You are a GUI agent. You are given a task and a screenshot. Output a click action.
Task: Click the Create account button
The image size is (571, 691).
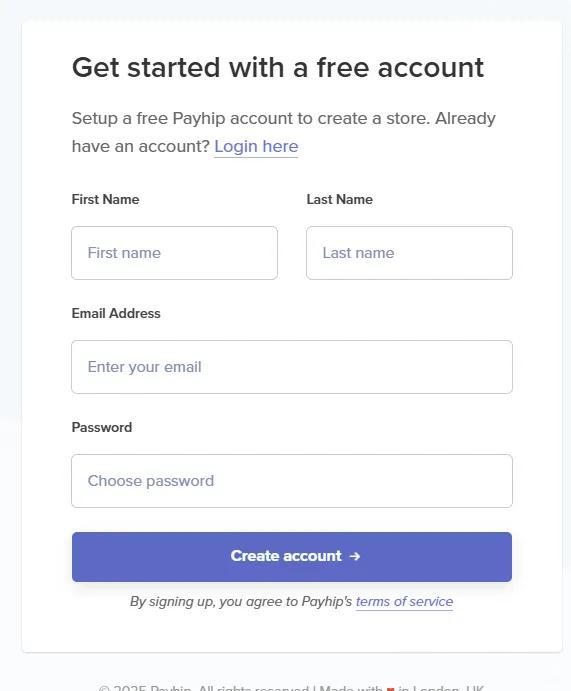tap(292, 557)
